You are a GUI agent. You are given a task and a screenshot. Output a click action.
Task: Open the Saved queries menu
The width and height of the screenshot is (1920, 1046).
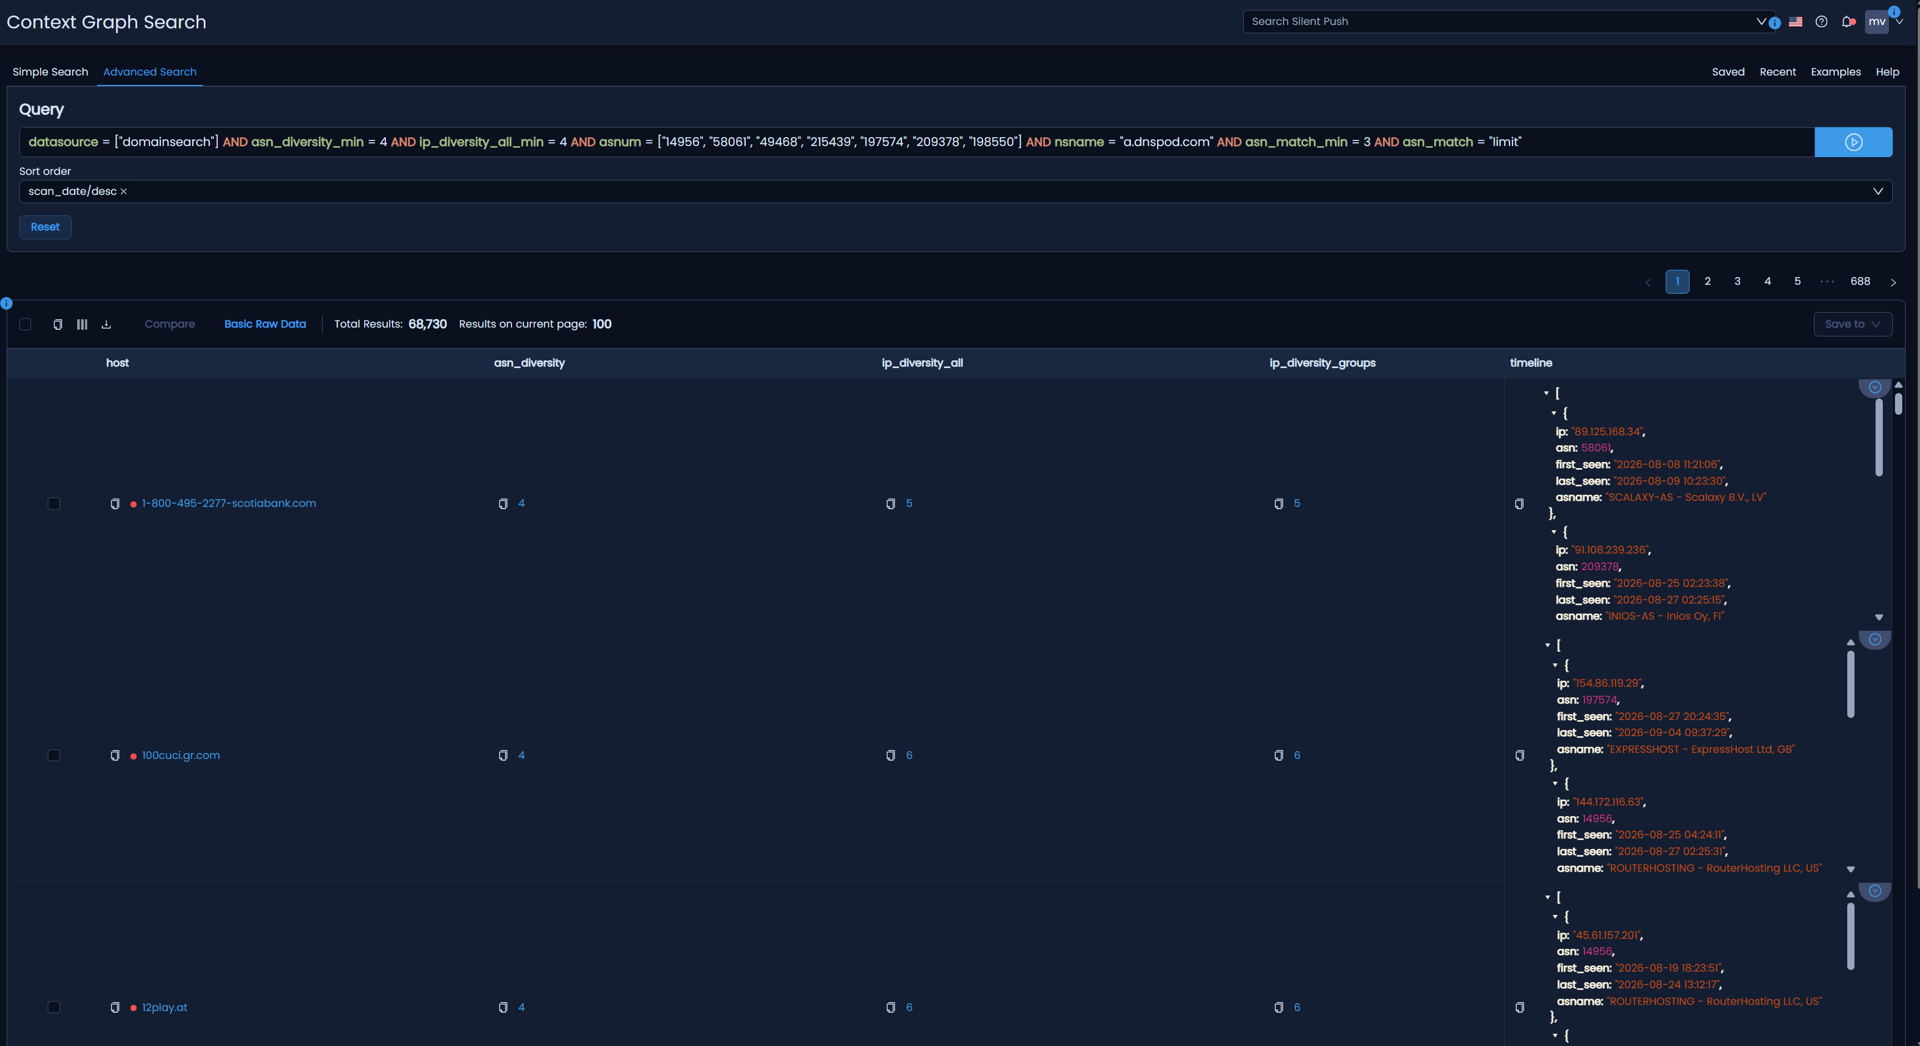coord(1728,72)
